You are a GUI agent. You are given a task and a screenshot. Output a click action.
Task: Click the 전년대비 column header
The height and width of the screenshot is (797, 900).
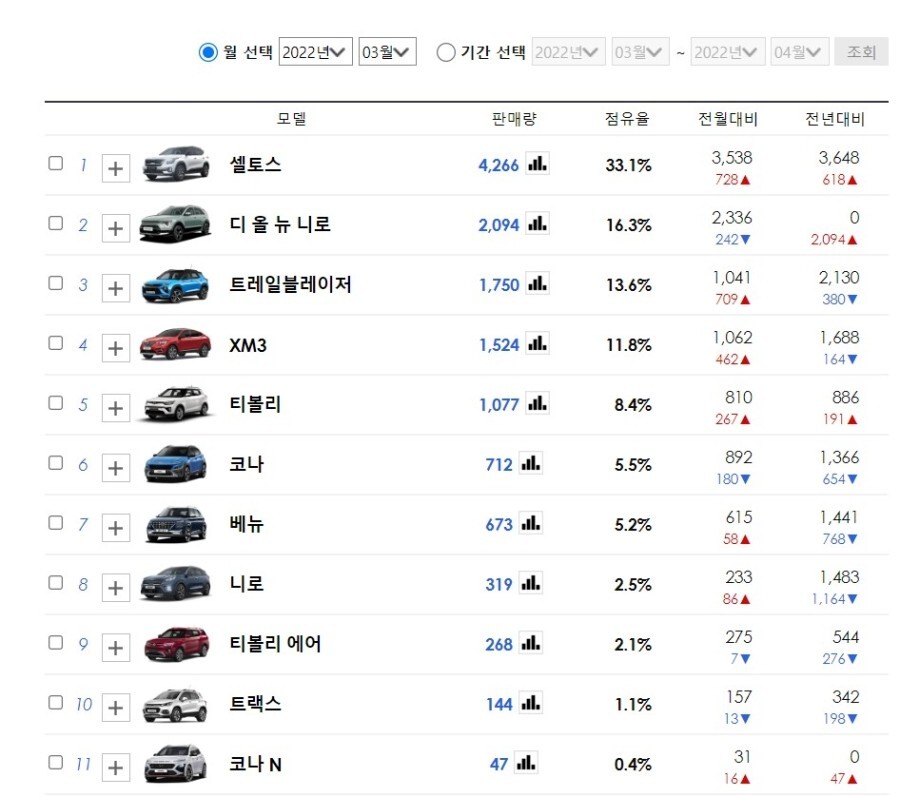click(835, 119)
